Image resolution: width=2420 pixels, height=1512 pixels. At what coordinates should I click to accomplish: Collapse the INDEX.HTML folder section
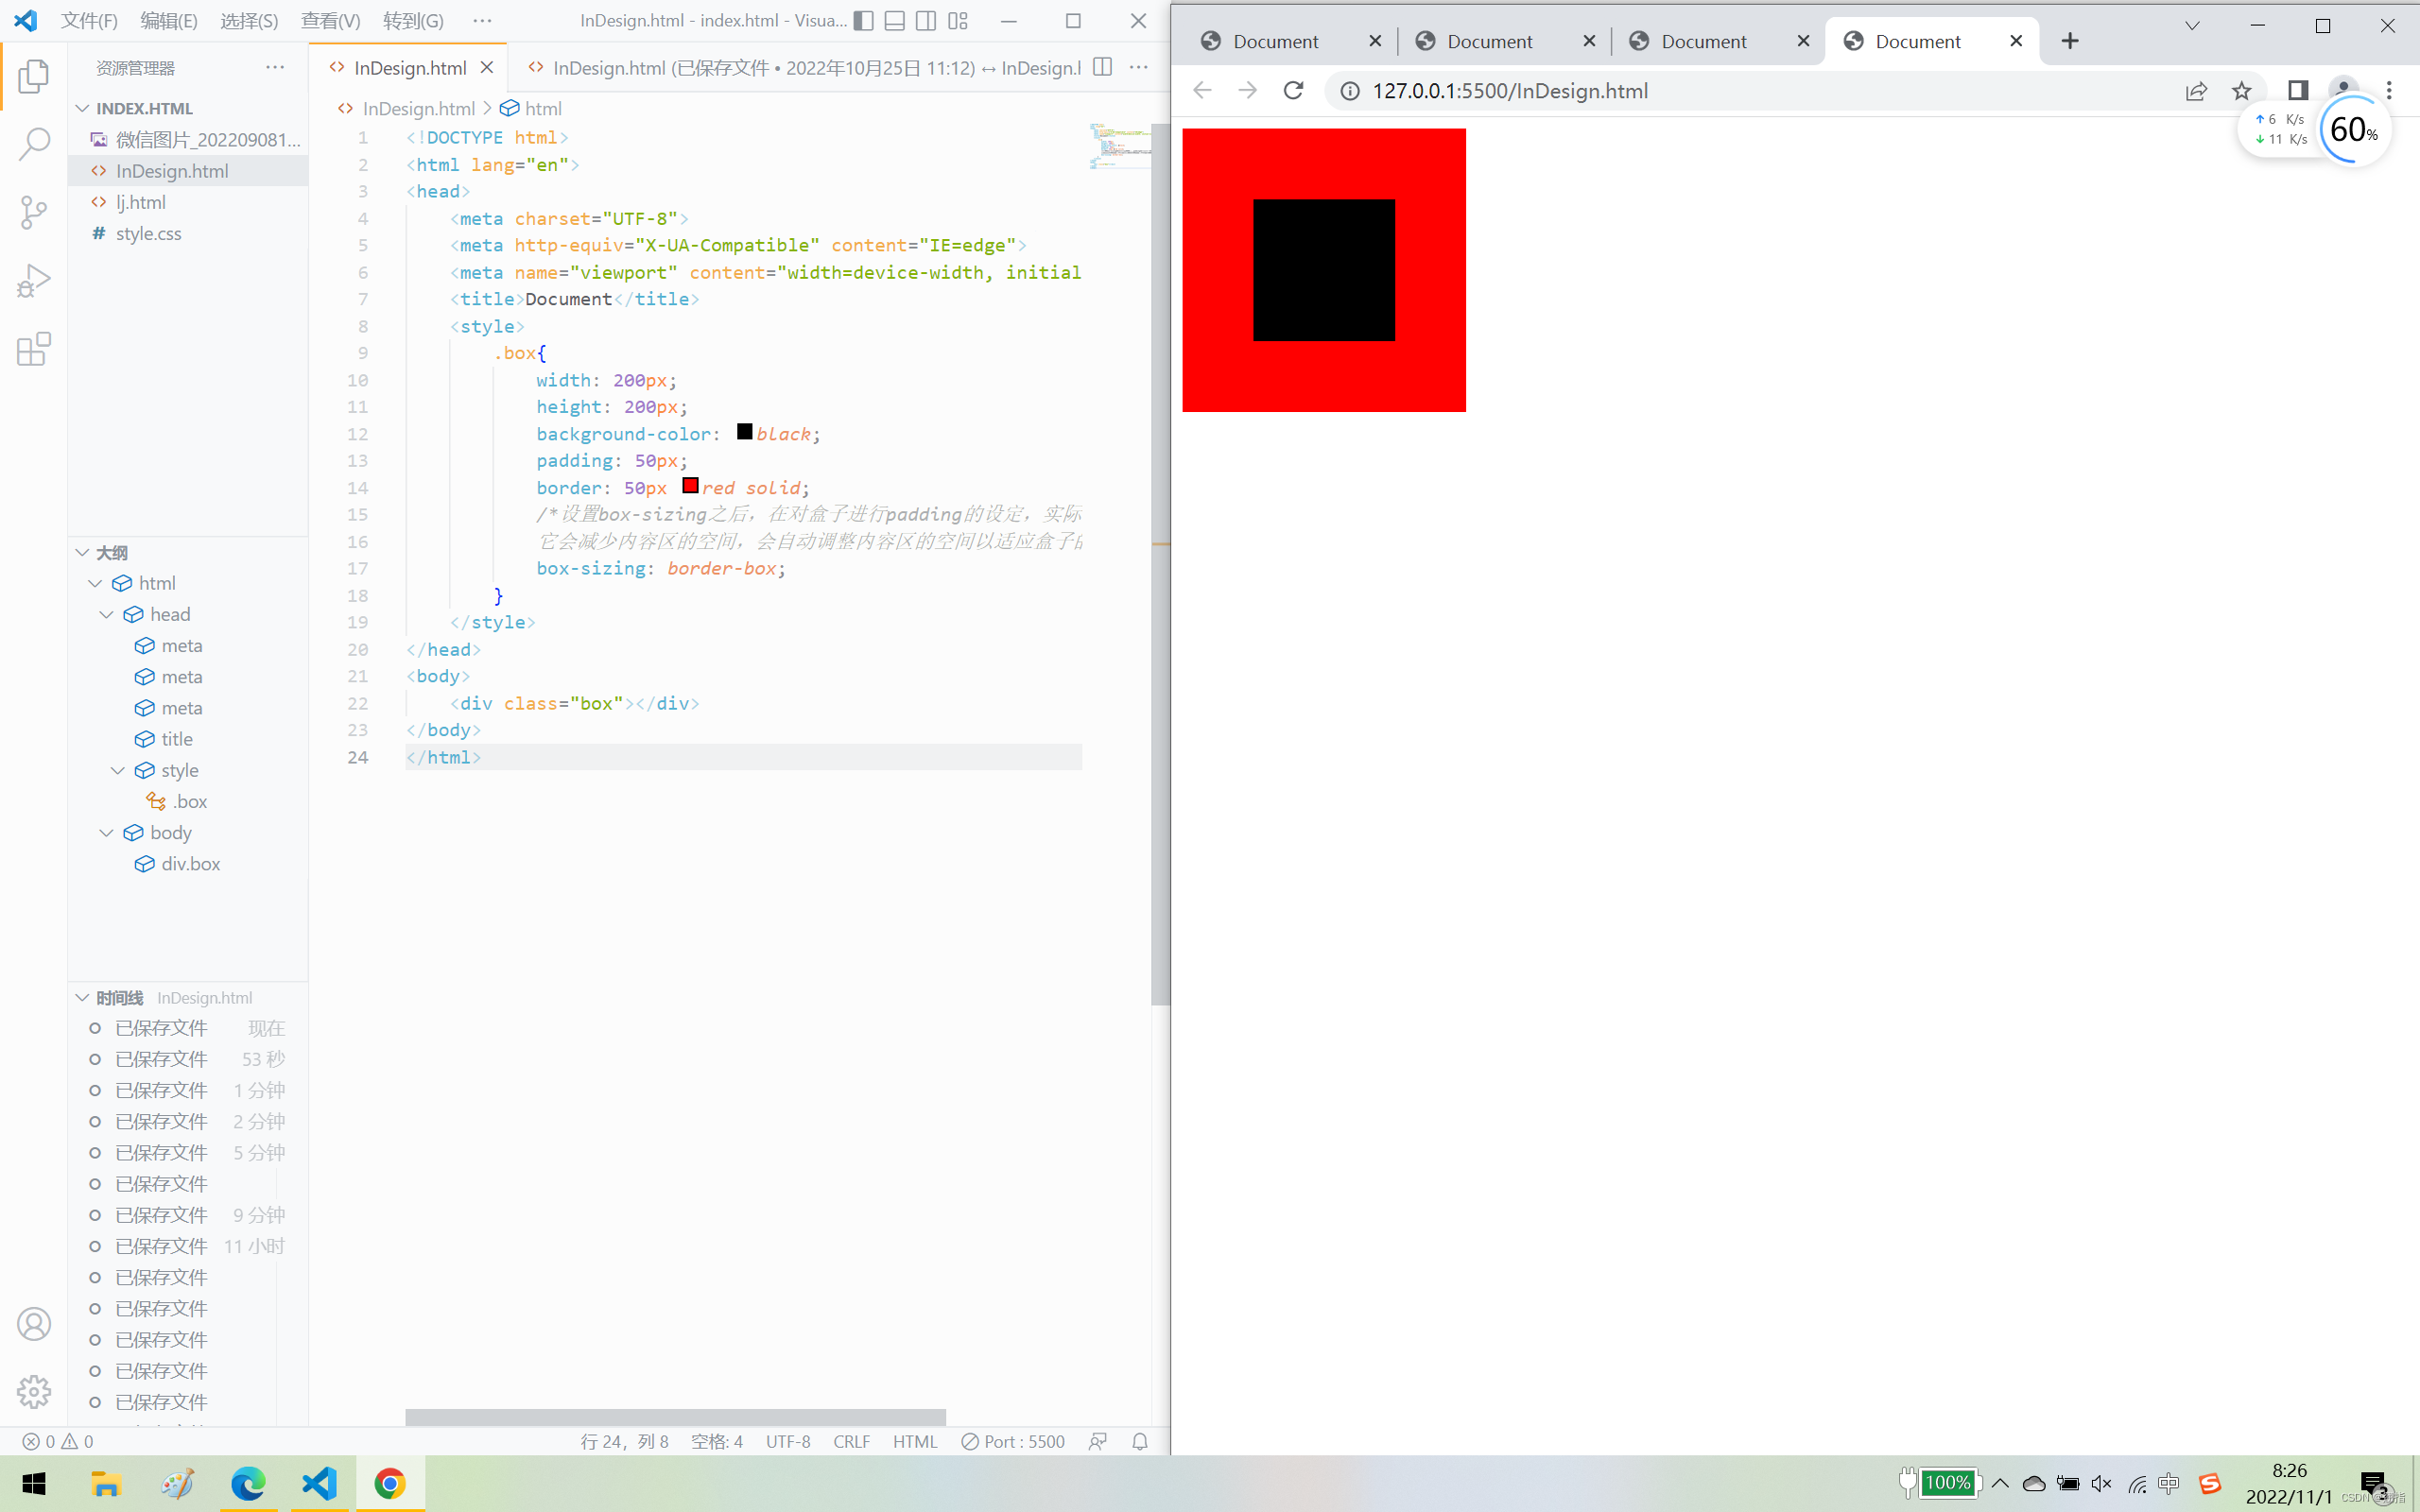pos(83,108)
